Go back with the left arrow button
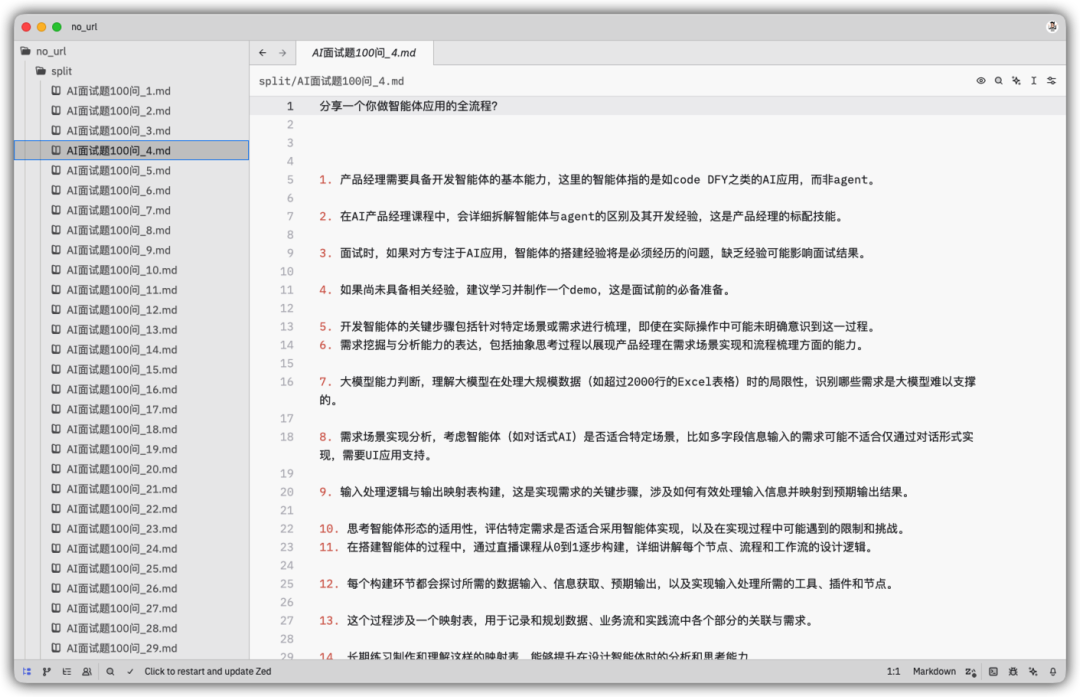 (263, 53)
